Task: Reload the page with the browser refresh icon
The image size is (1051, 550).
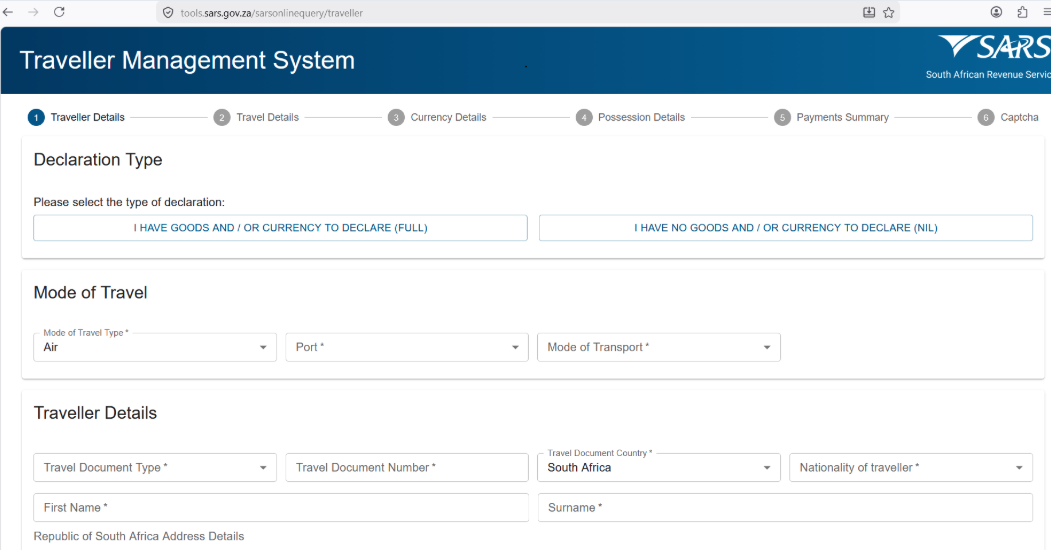Action: (59, 12)
